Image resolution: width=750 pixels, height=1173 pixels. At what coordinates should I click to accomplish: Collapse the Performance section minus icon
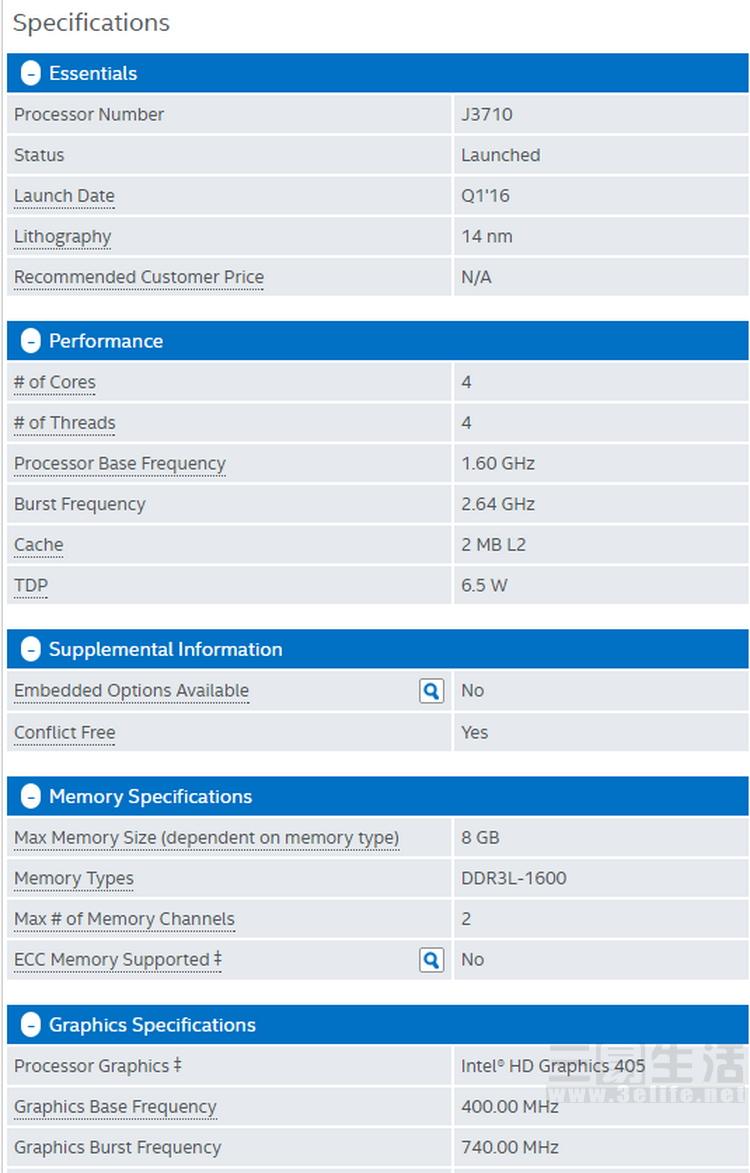[x=31, y=341]
